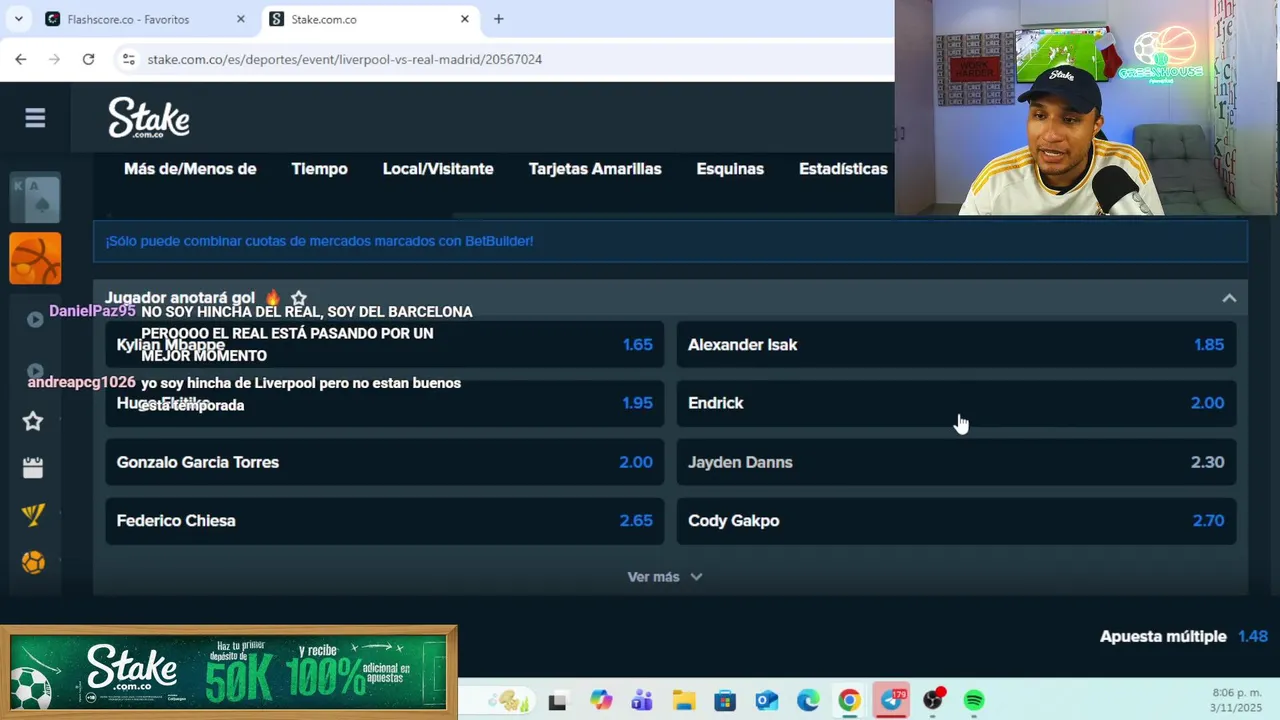Expand Ver más to show more players
1280x720 pixels.
coord(665,577)
